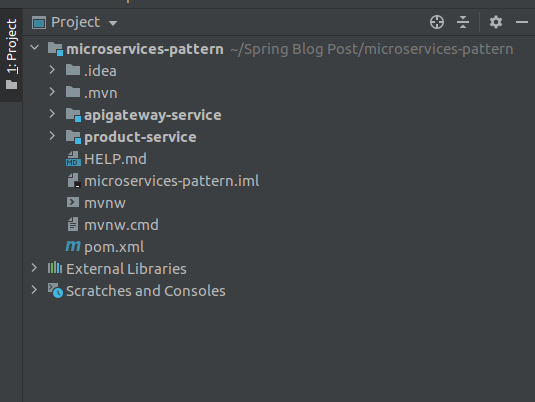Expand the product-service module chevron
The image size is (535, 402).
[52, 136]
